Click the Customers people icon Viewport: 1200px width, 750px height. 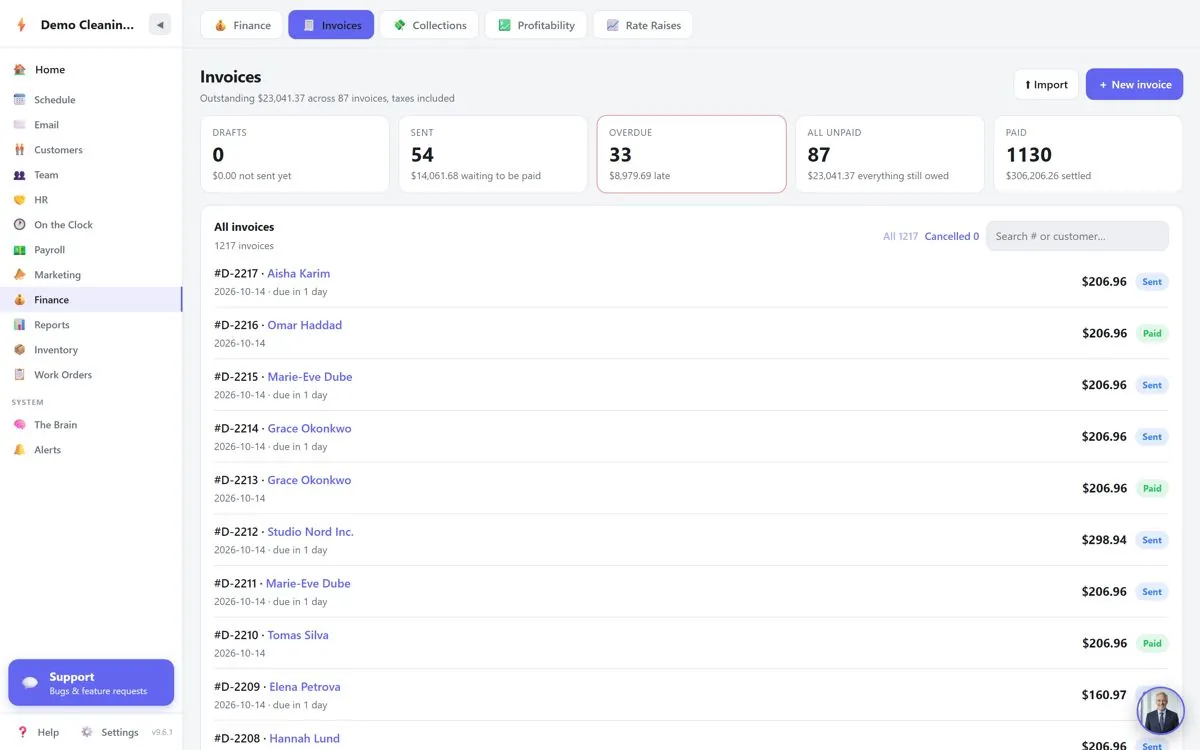[x=19, y=150]
